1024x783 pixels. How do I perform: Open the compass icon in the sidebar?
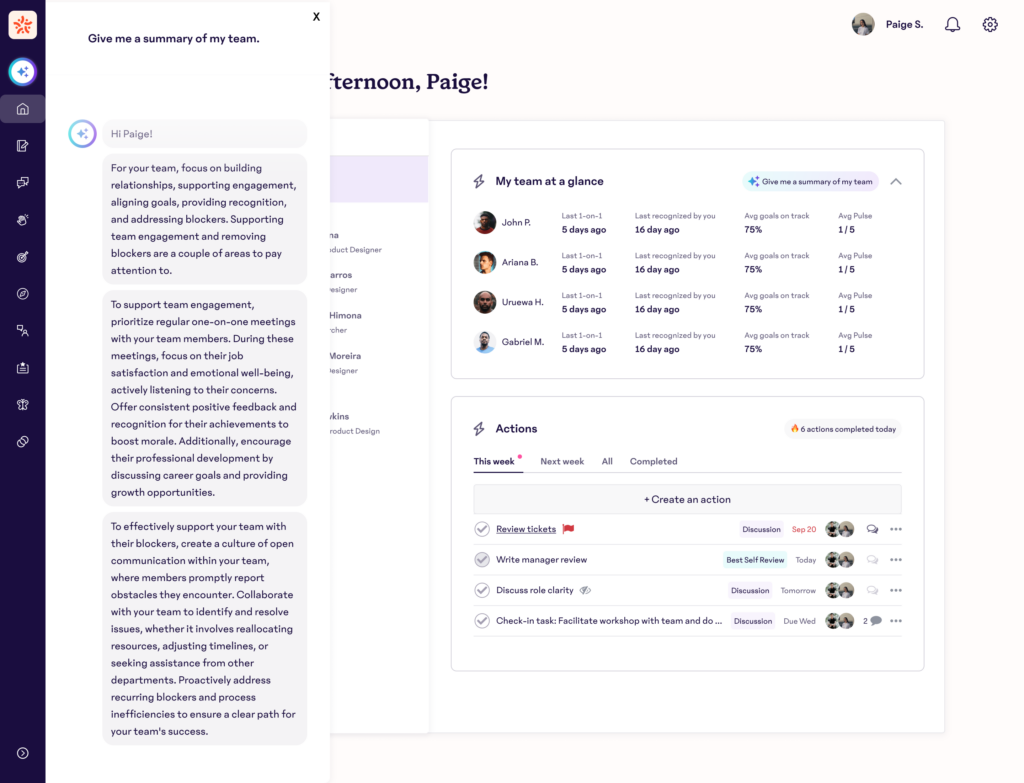pos(22,293)
